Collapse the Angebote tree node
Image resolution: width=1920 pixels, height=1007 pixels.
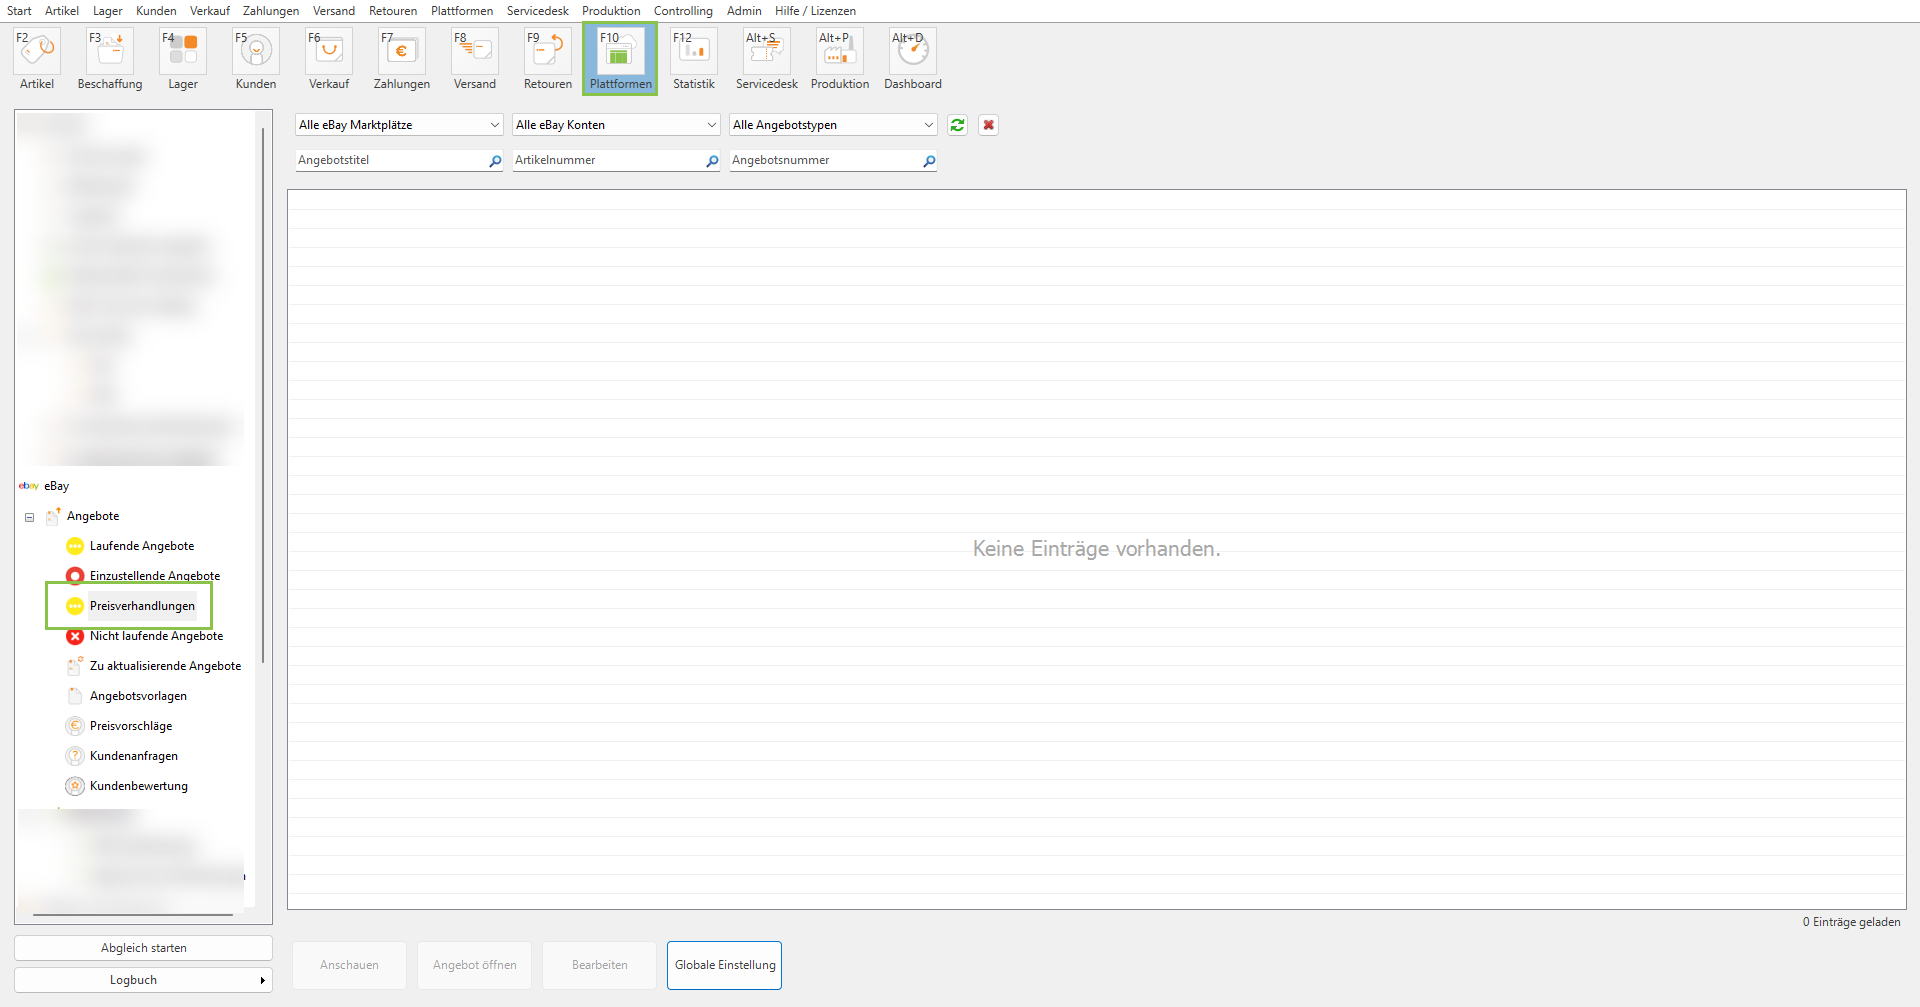pos(30,517)
